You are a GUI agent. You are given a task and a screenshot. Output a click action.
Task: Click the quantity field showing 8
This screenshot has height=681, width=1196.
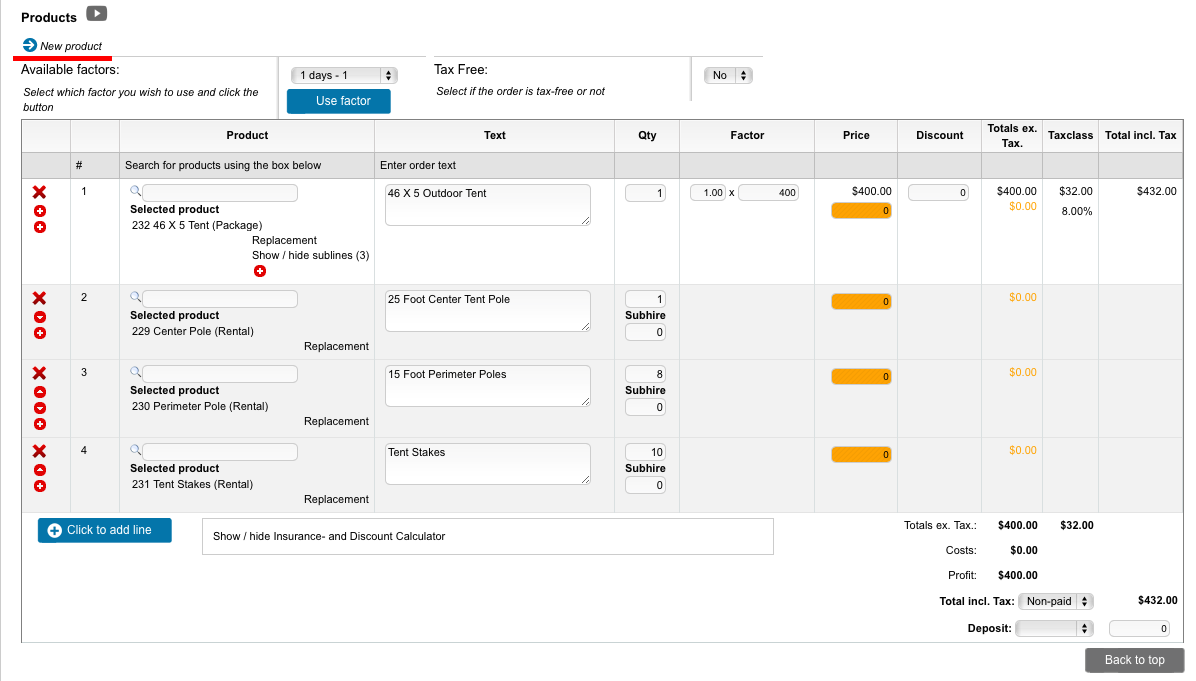coord(645,374)
